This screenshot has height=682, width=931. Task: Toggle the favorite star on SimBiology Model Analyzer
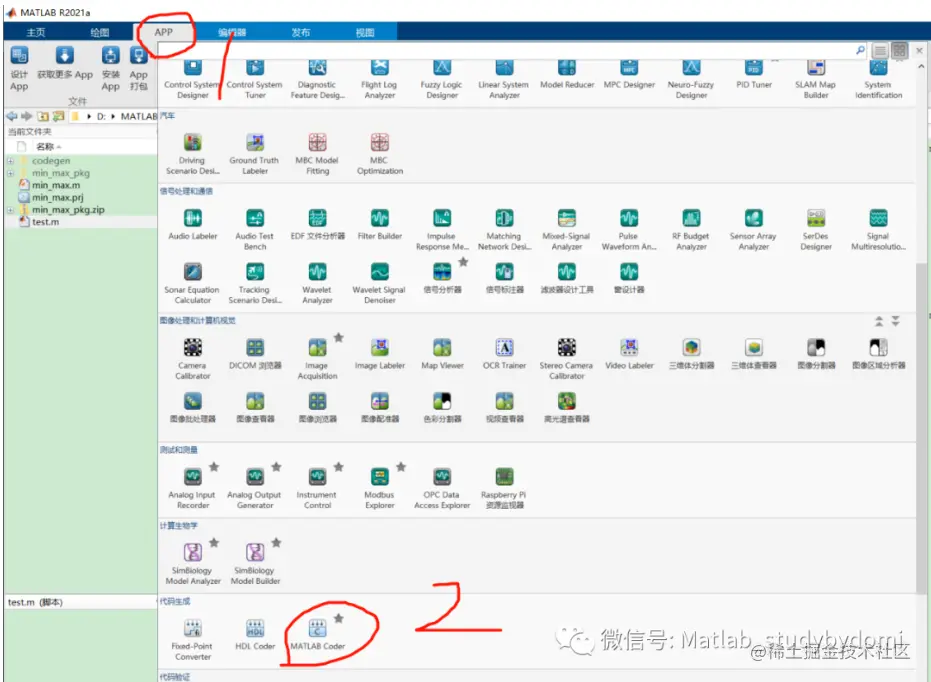(x=214, y=543)
